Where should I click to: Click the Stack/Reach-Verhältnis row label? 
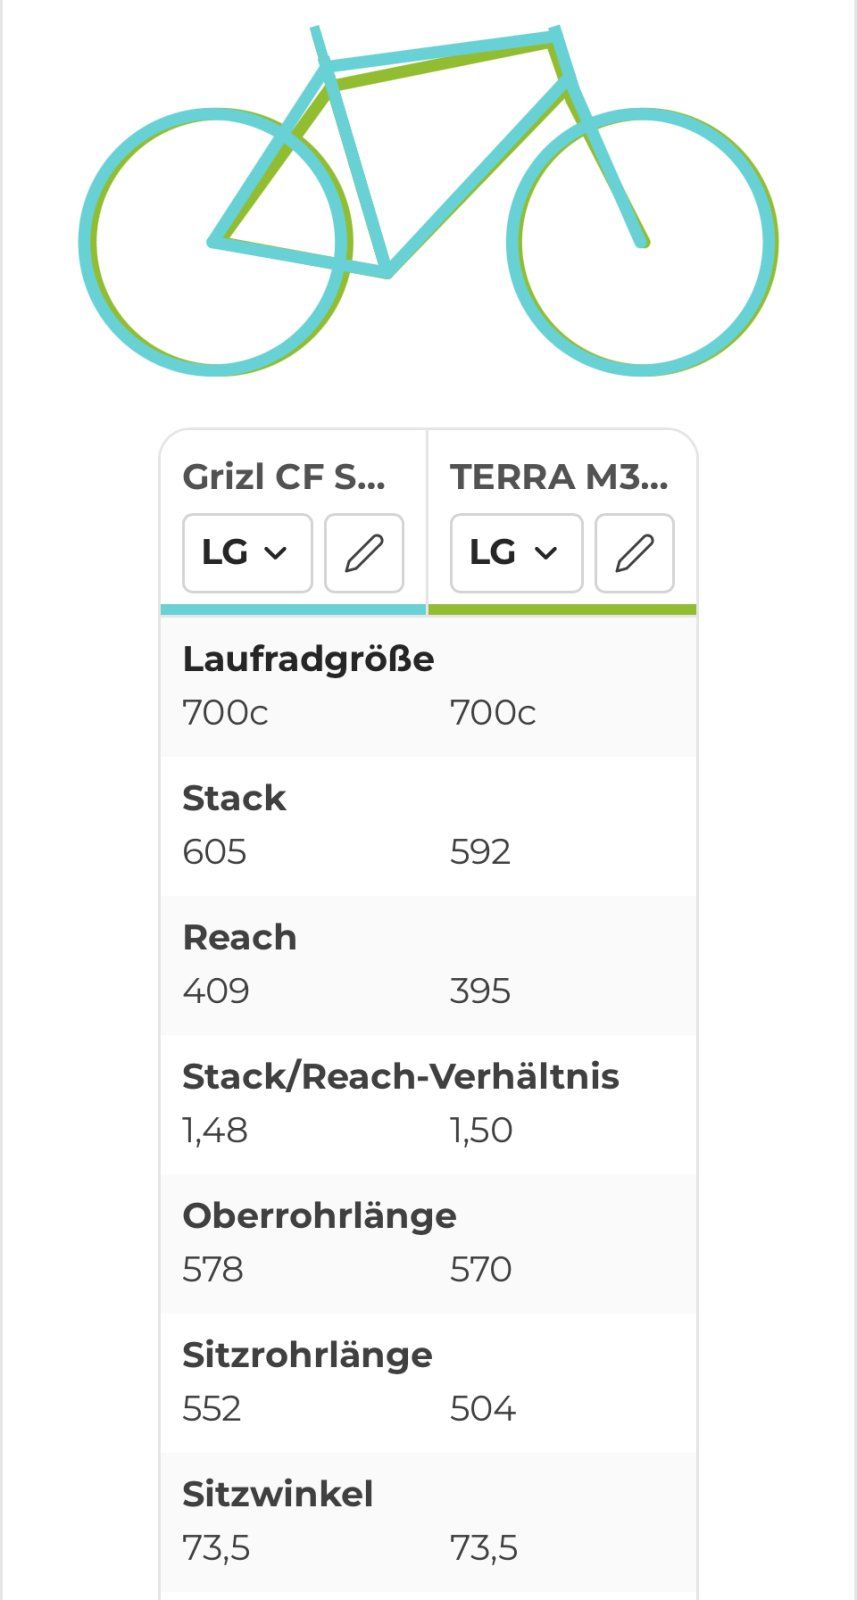[x=401, y=1076]
